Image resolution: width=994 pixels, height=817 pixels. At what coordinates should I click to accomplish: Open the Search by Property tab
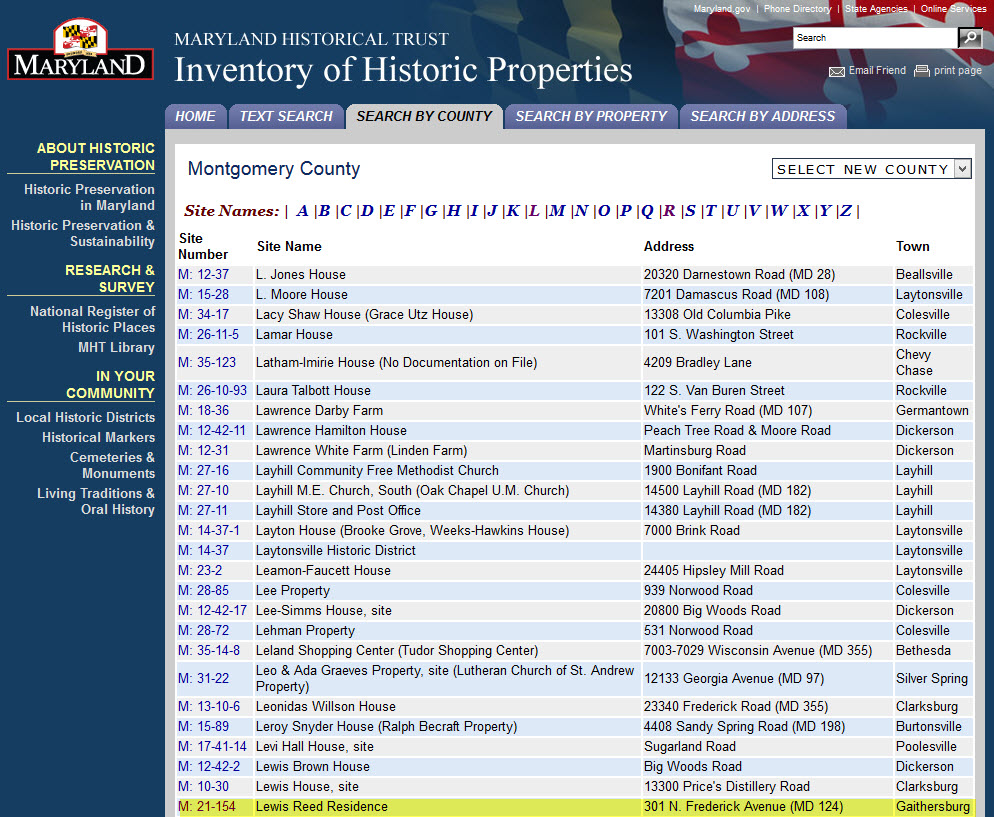point(591,116)
